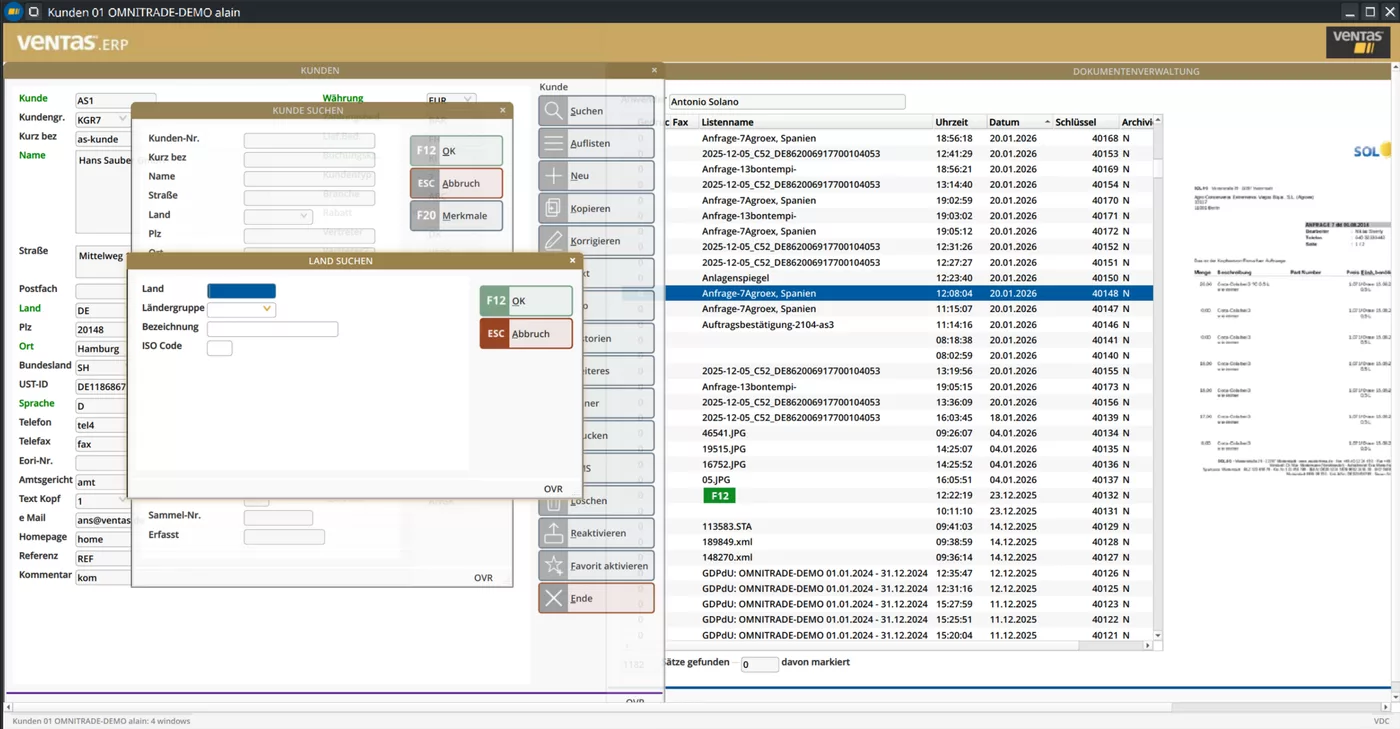The width and height of the screenshot is (1400, 729).
Task: Select the 05.JPG row
Action: coord(908,480)
